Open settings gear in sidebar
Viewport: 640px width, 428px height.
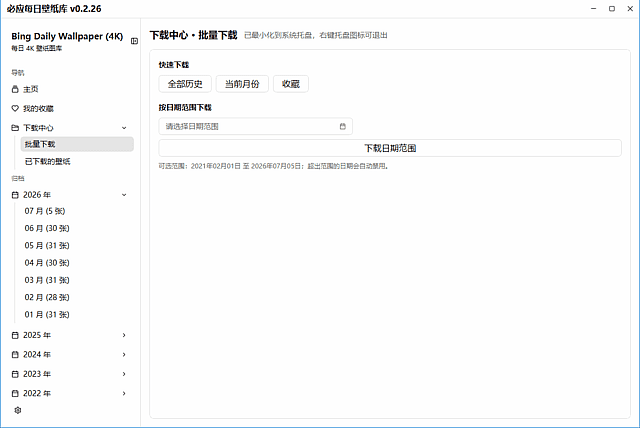tap(18, 410)
